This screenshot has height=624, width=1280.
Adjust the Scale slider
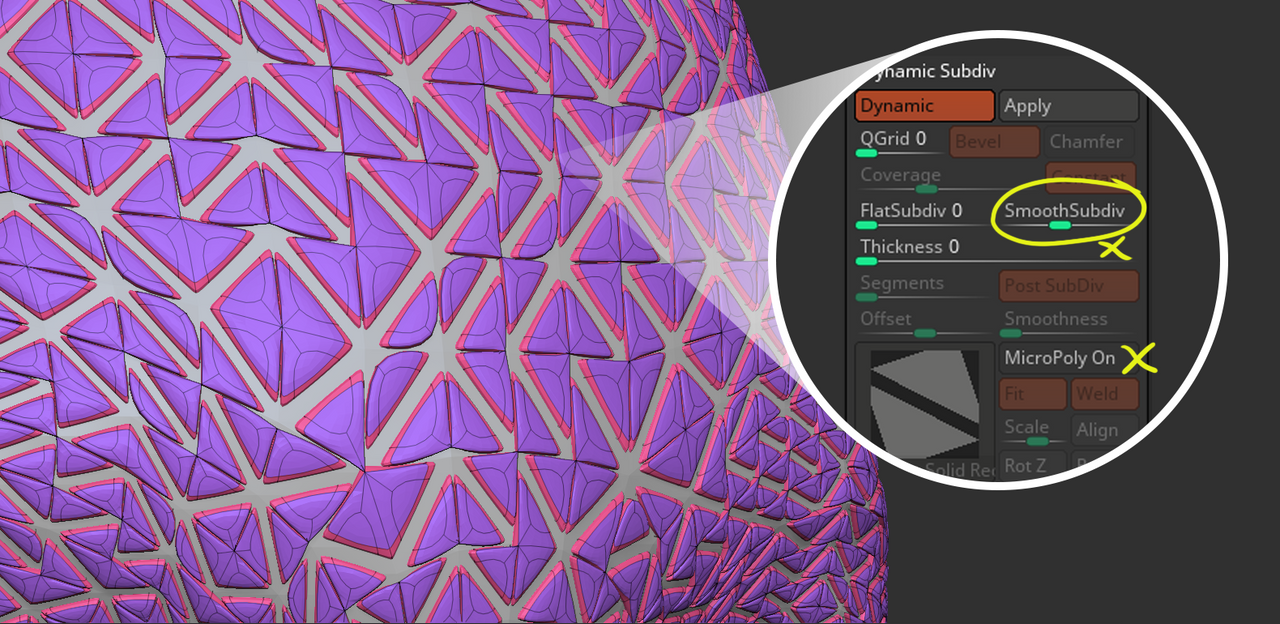pyautogui.click(x=1033, y=431)
